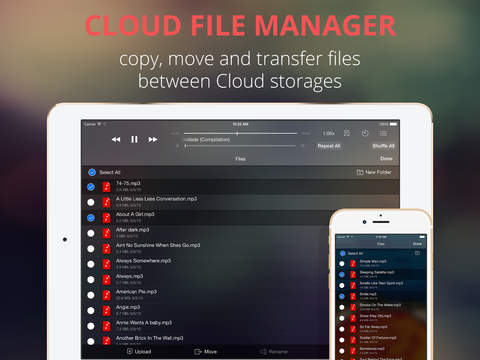Change the 1.00x playback speed

coord(328,133)
